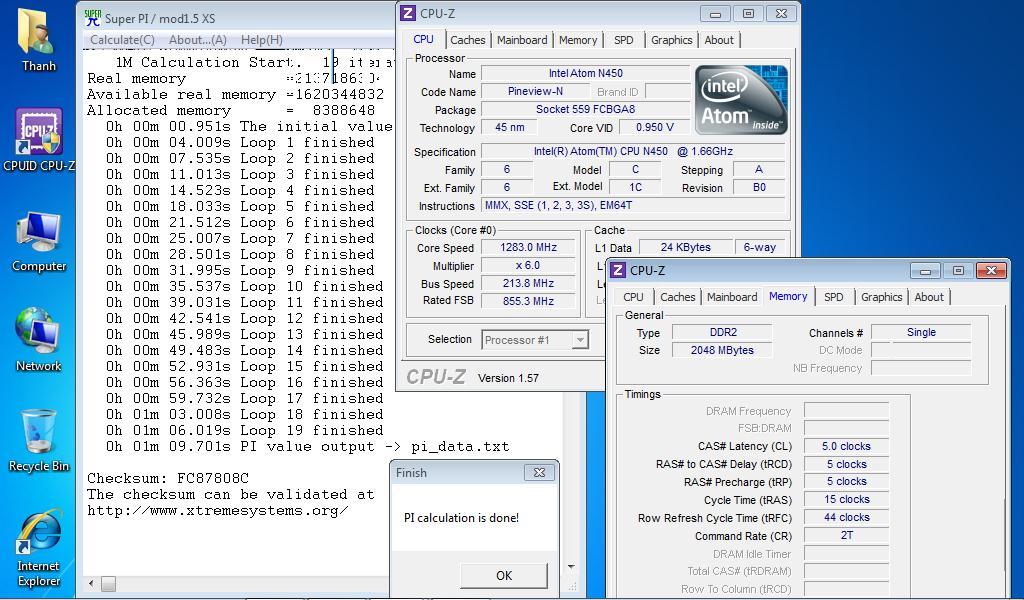The image size is (1024, 600).
Task: Click the Intel Atom inside logo
Action: (741, 99)
